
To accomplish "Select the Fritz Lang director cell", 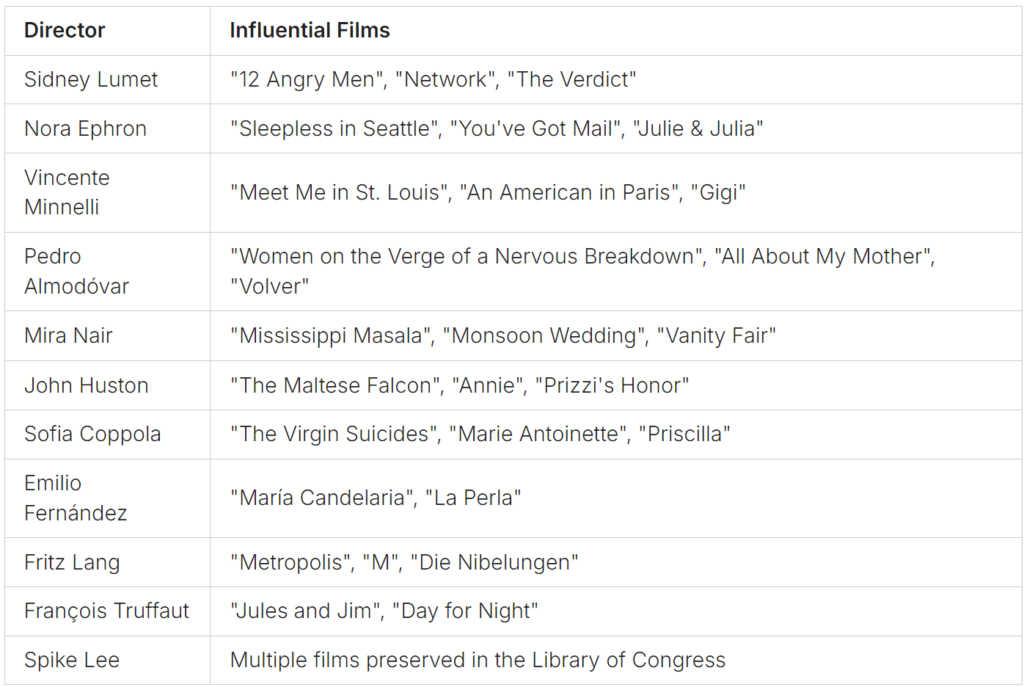I will [x=107, y=562].
